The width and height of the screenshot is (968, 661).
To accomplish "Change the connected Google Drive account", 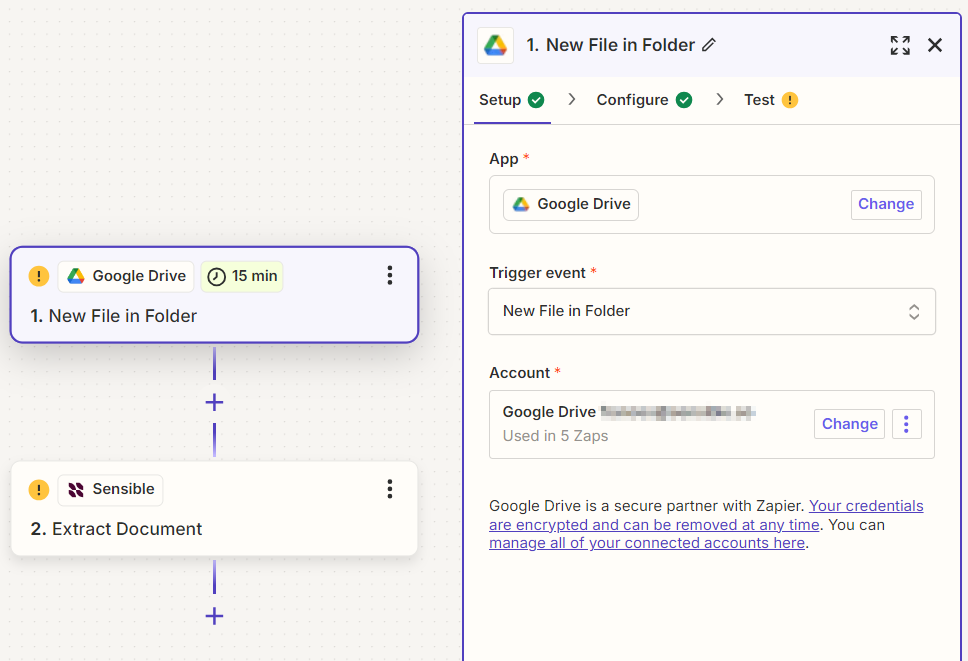I will click(849, 424).
